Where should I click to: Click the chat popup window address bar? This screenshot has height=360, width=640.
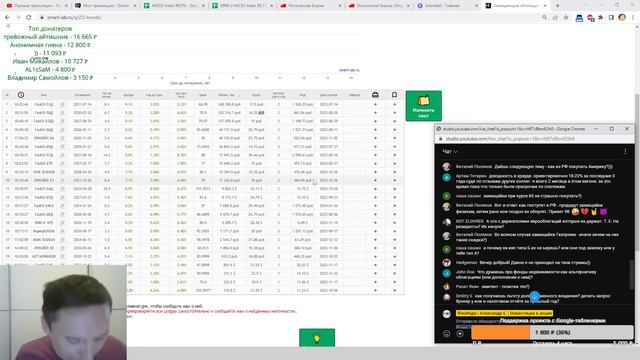[535, 139]
